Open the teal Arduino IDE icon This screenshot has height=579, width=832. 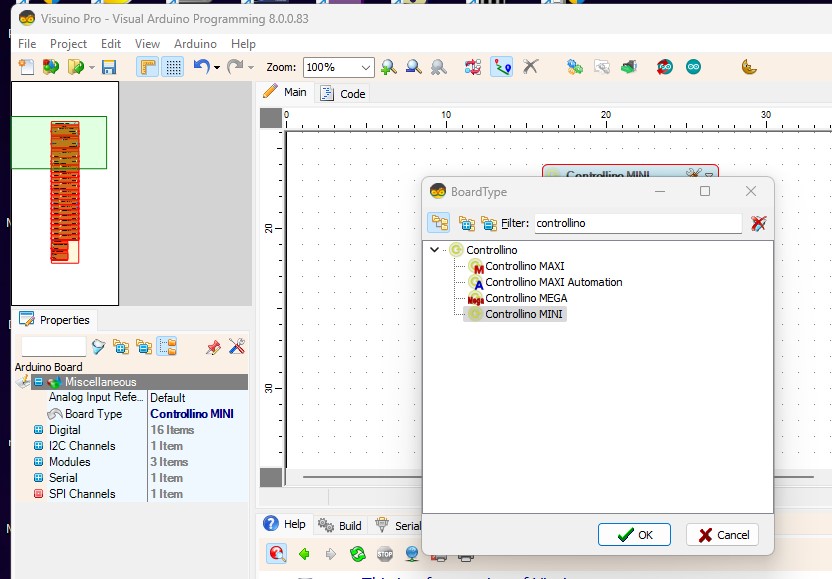[693, 67]
